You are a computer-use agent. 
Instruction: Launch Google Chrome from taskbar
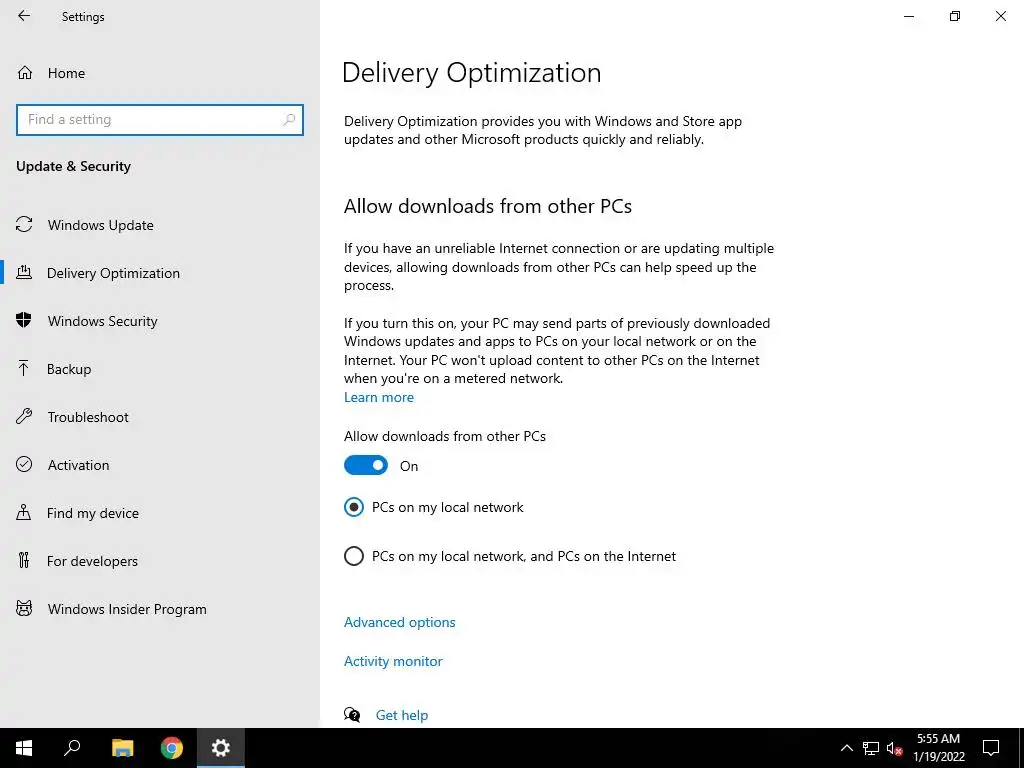(x=172, y=748)
